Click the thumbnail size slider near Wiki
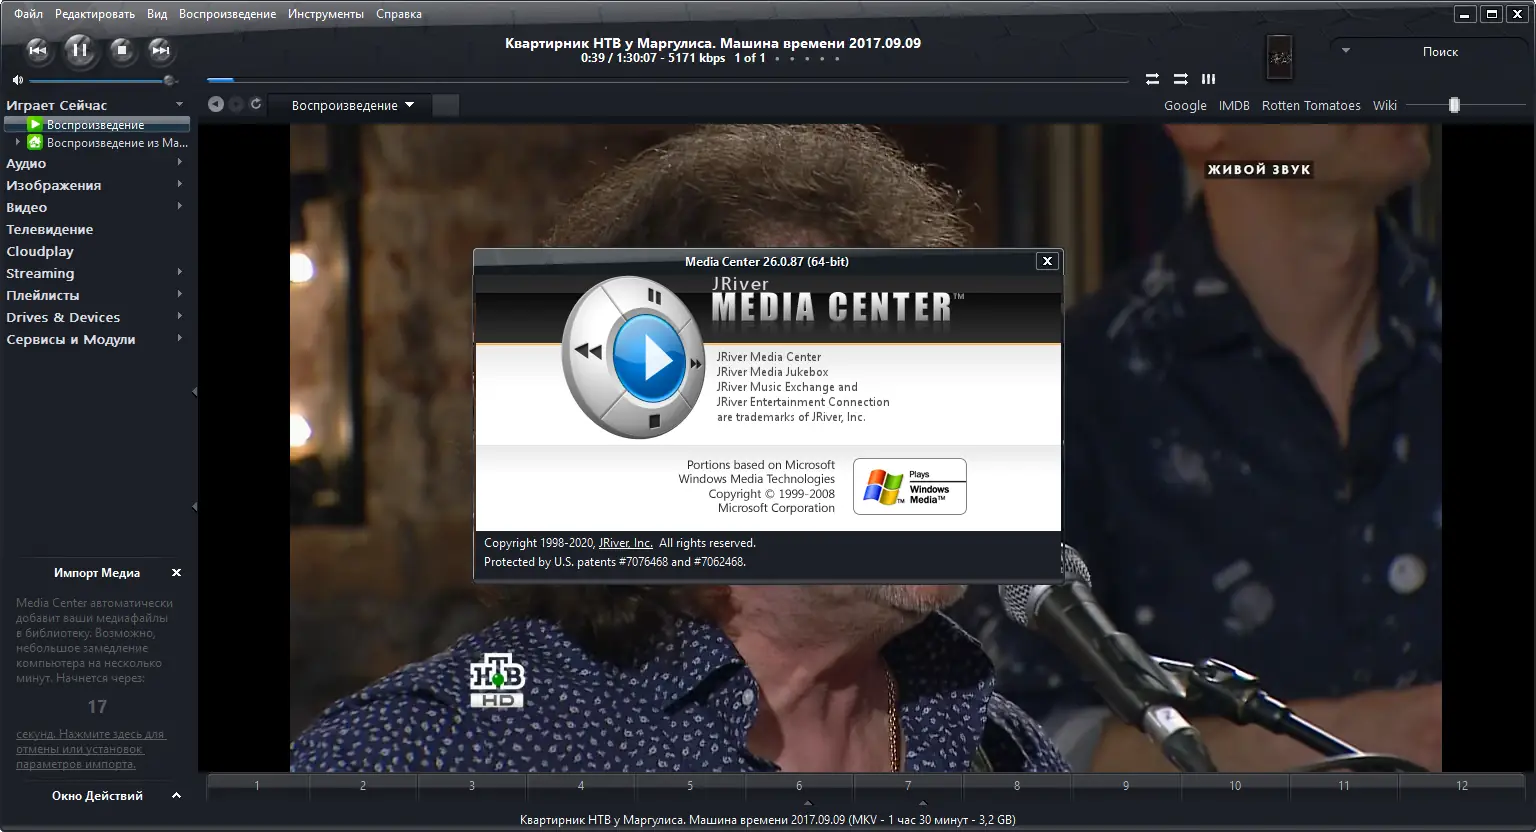1536x832 pixels. [1464, 105]
